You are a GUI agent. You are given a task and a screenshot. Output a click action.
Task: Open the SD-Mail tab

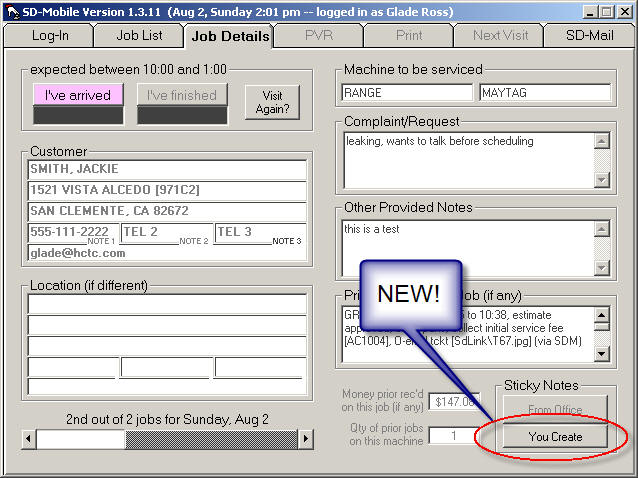(589, 35)
